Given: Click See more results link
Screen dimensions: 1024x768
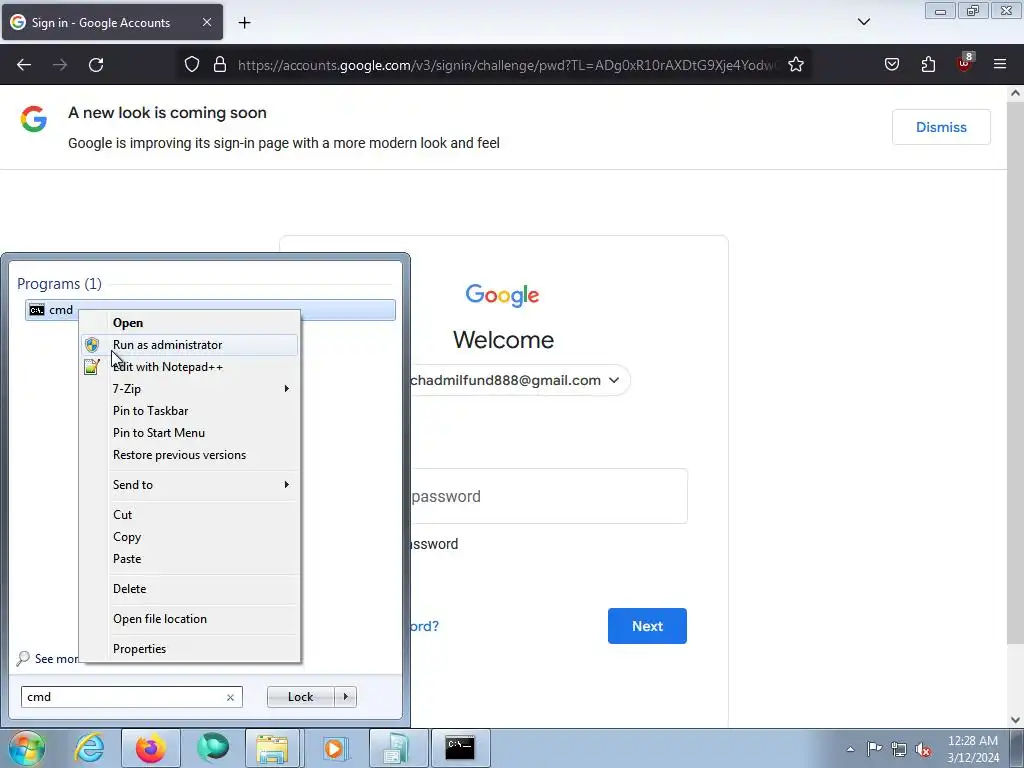Looking at the screenshot, I should tap(48, 659).
